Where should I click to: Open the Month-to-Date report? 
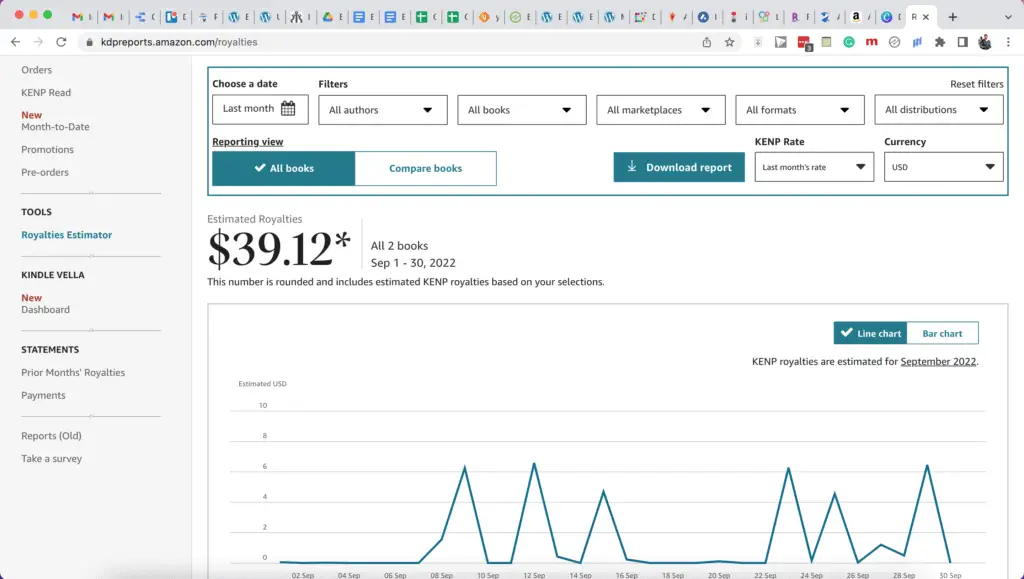tap(56, 127)
